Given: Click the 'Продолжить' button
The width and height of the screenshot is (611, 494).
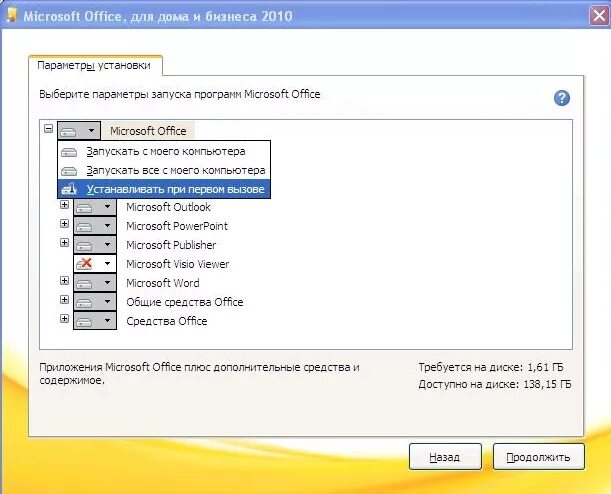Looking at the screenshot, I should pos(539,457).
